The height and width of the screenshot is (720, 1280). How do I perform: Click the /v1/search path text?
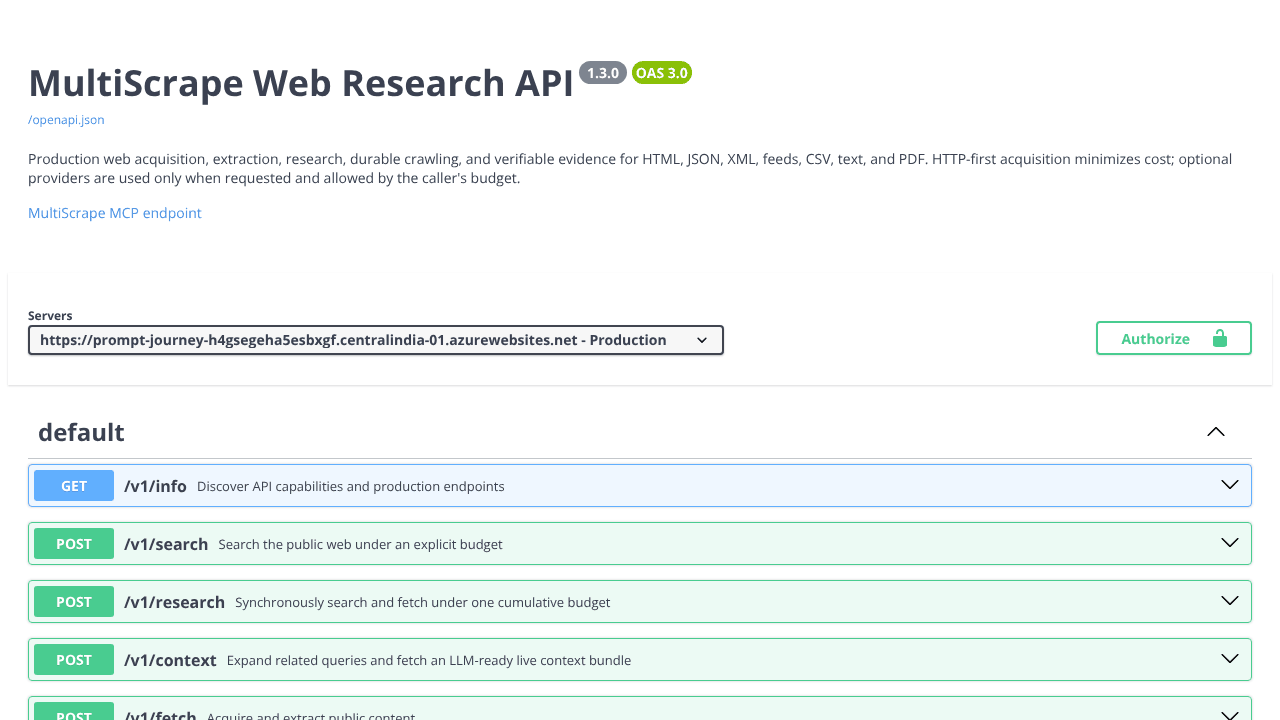click(x=166, y=544)
